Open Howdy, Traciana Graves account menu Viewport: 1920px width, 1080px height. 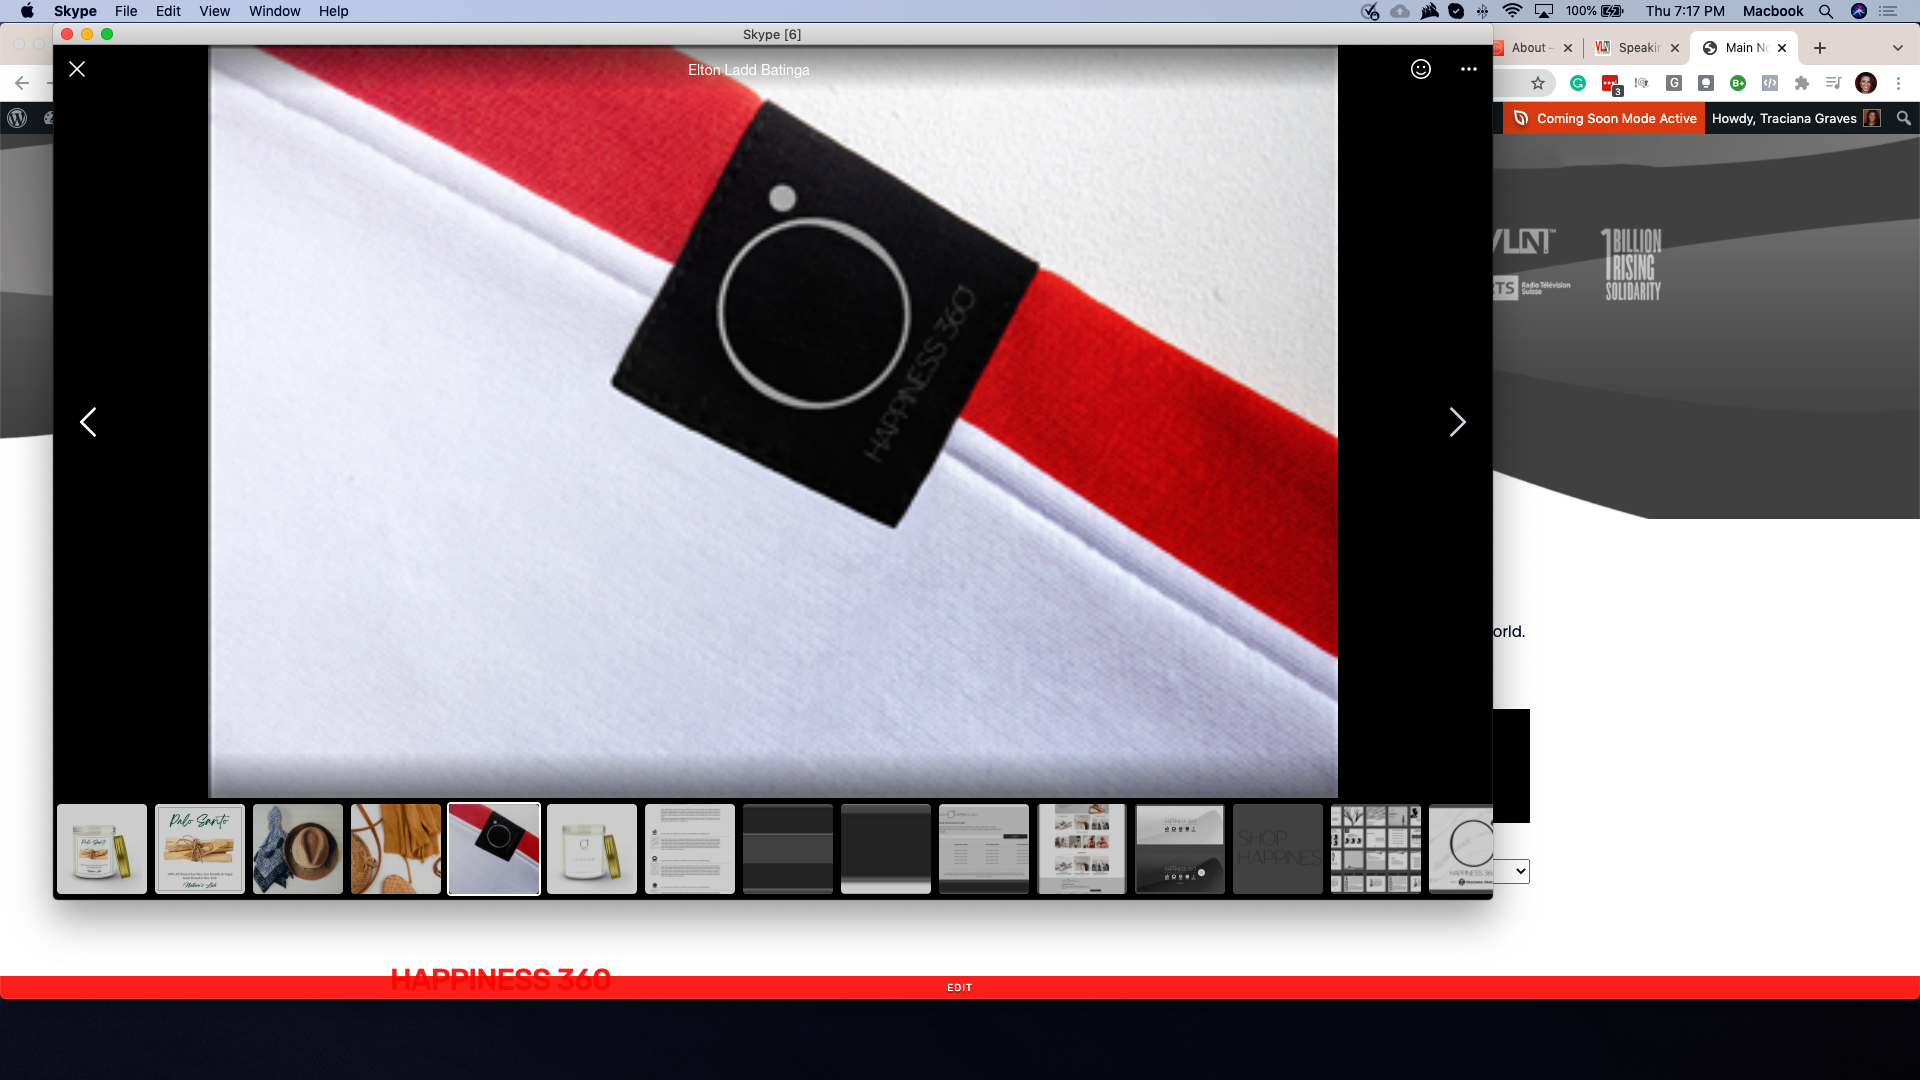pos(1796,118)
